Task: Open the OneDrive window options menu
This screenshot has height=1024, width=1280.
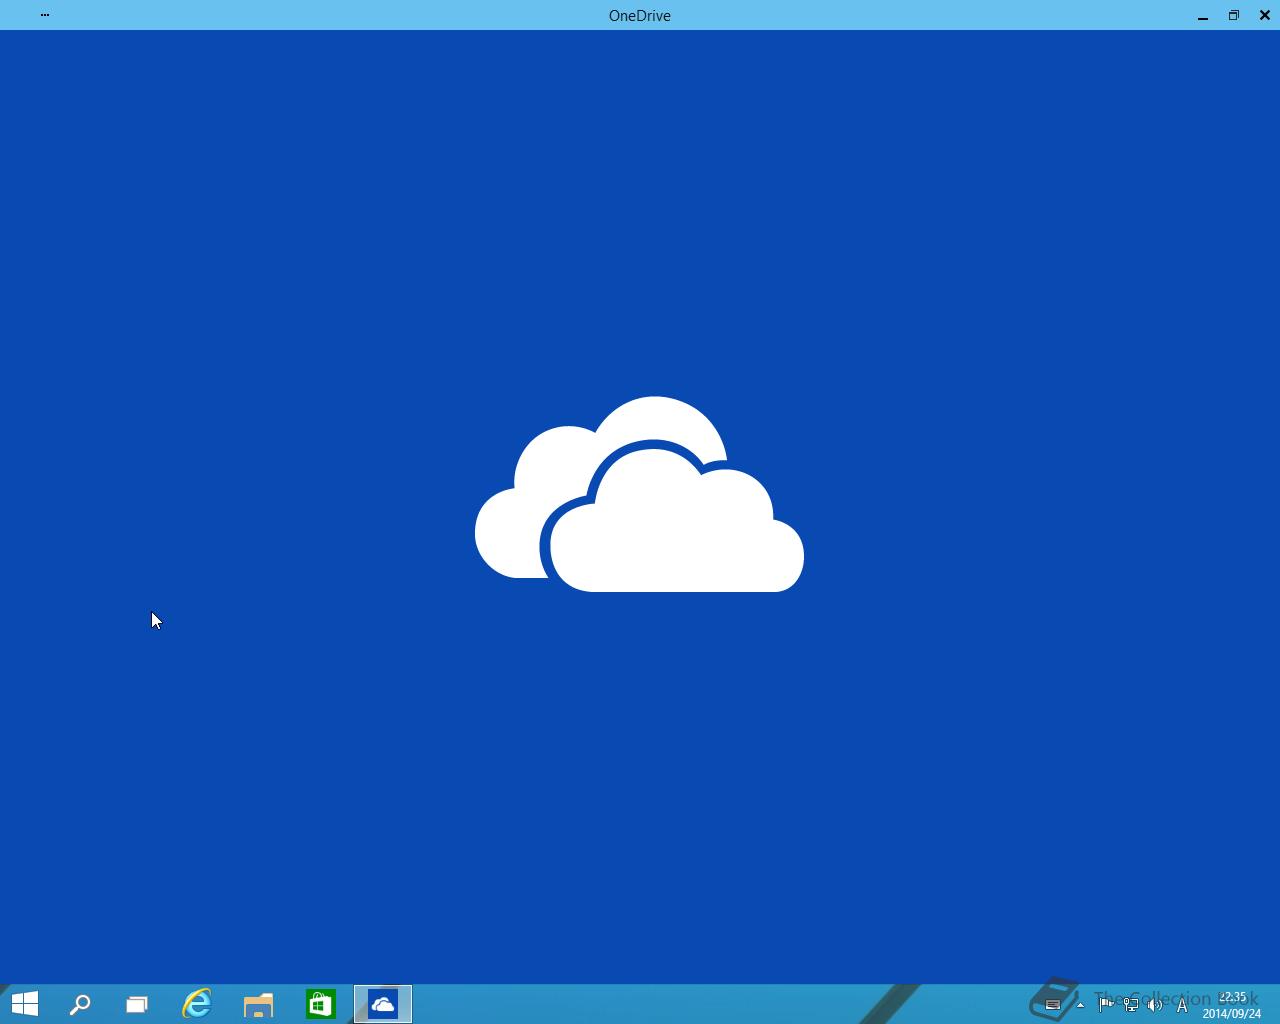Action: point(45,15)
